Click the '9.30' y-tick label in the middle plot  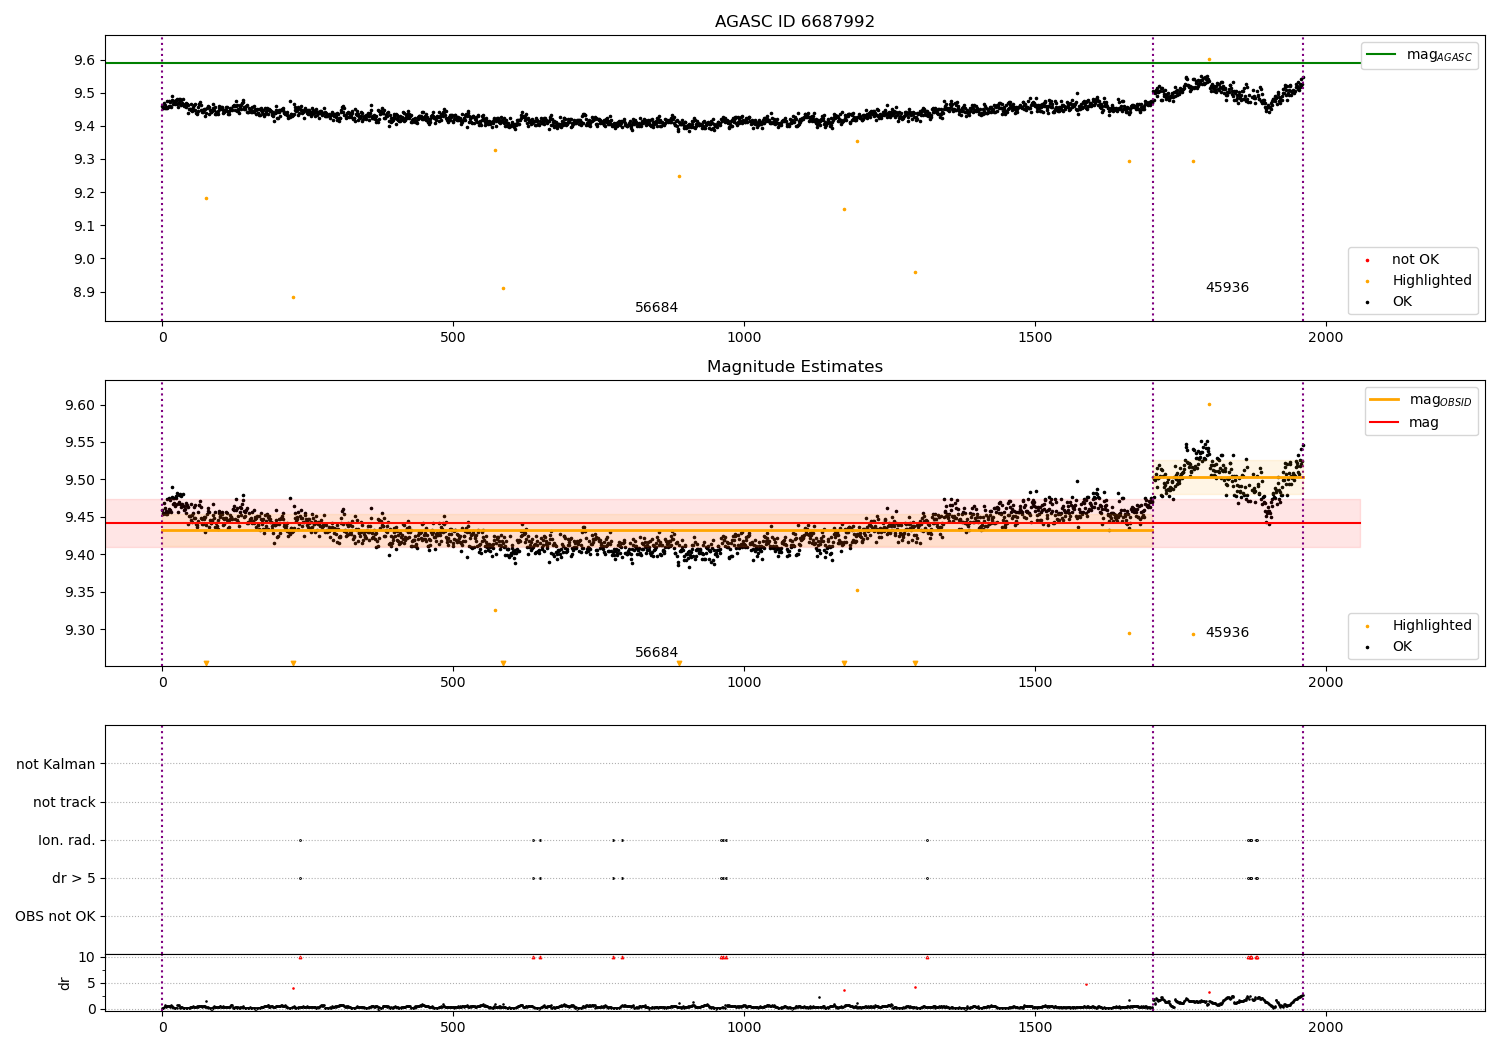[x=80, y=631]
